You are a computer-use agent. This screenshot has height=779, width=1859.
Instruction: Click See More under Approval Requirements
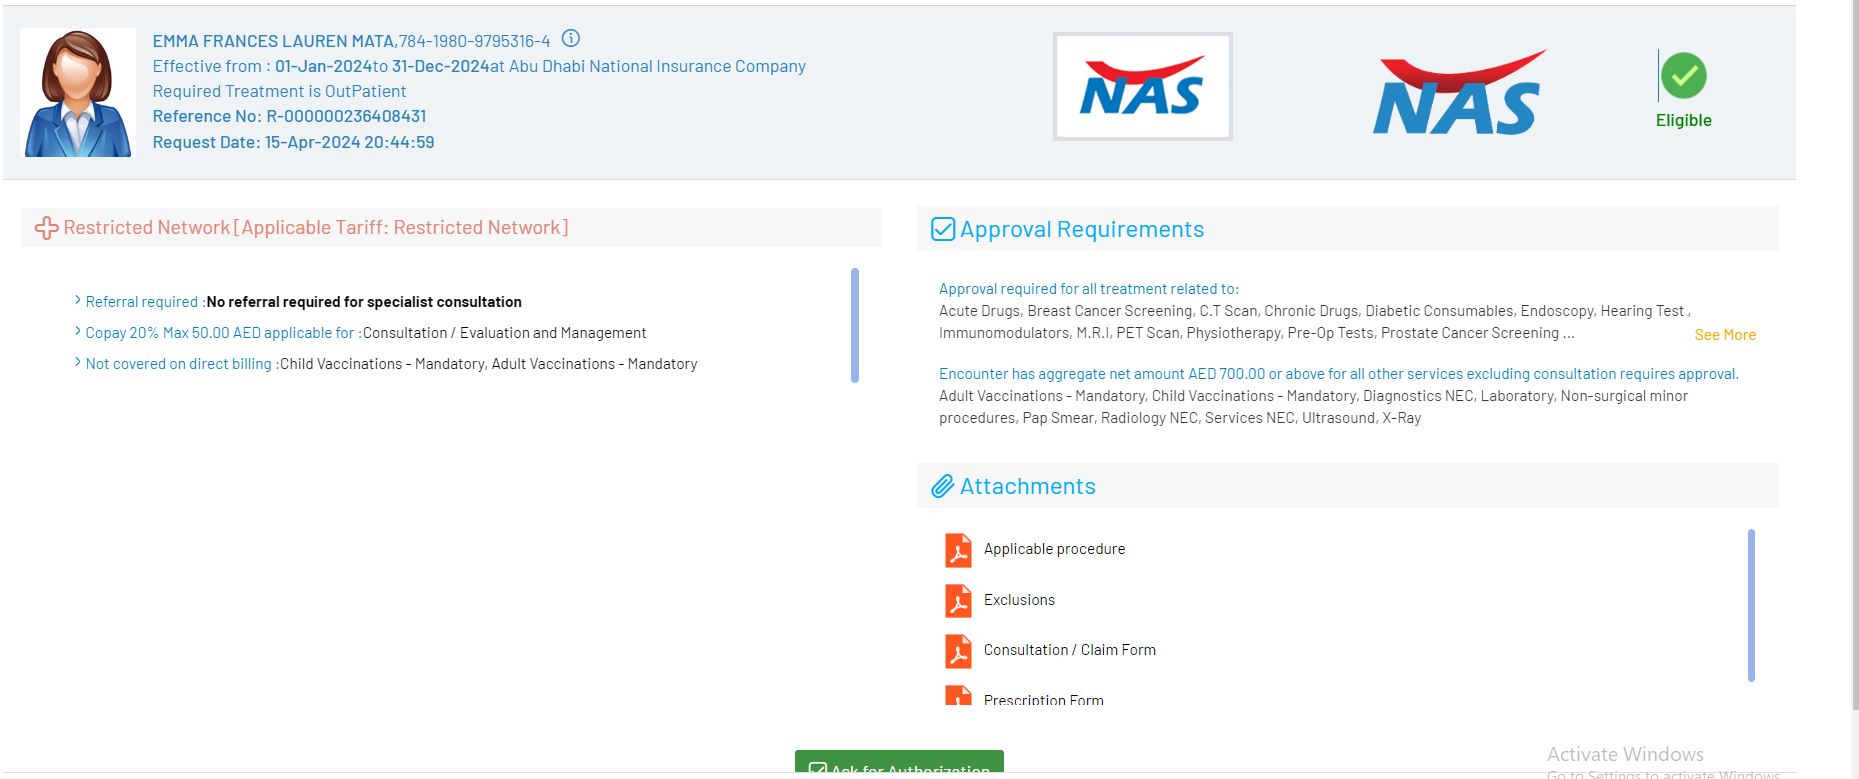[x=1725, y=335]
